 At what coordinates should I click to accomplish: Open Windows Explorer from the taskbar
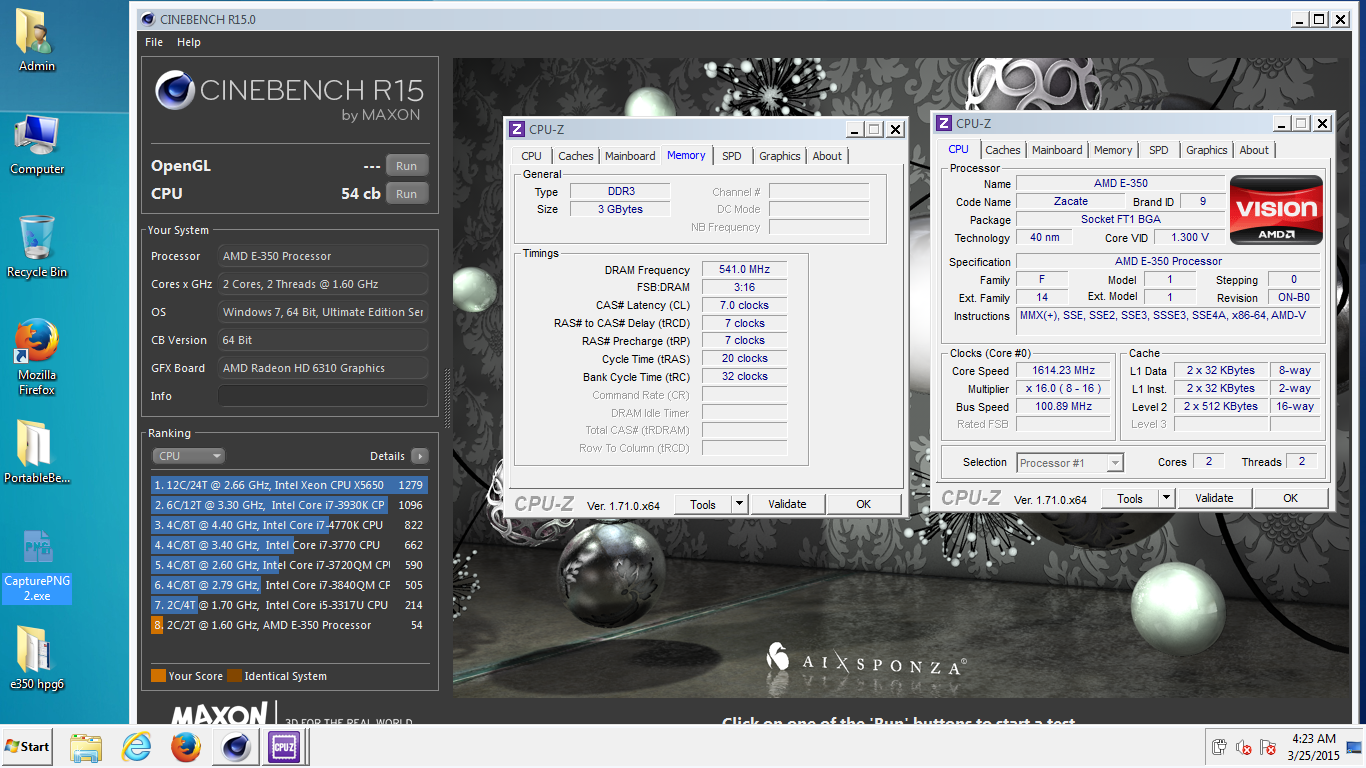(86, 747)
